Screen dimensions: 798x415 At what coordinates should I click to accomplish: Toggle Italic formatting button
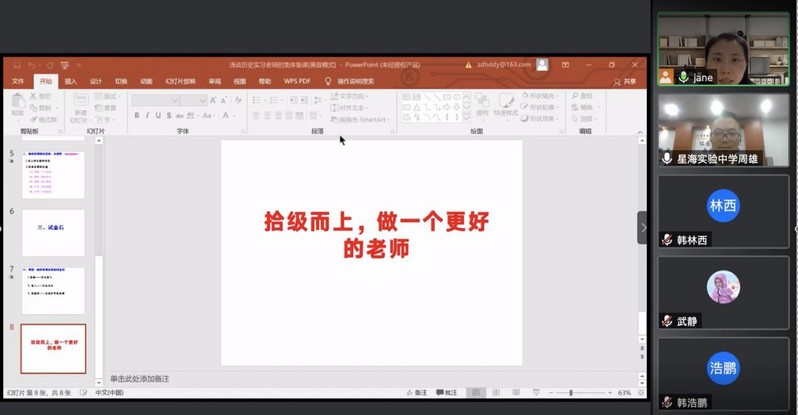click(x=148, y=116)
